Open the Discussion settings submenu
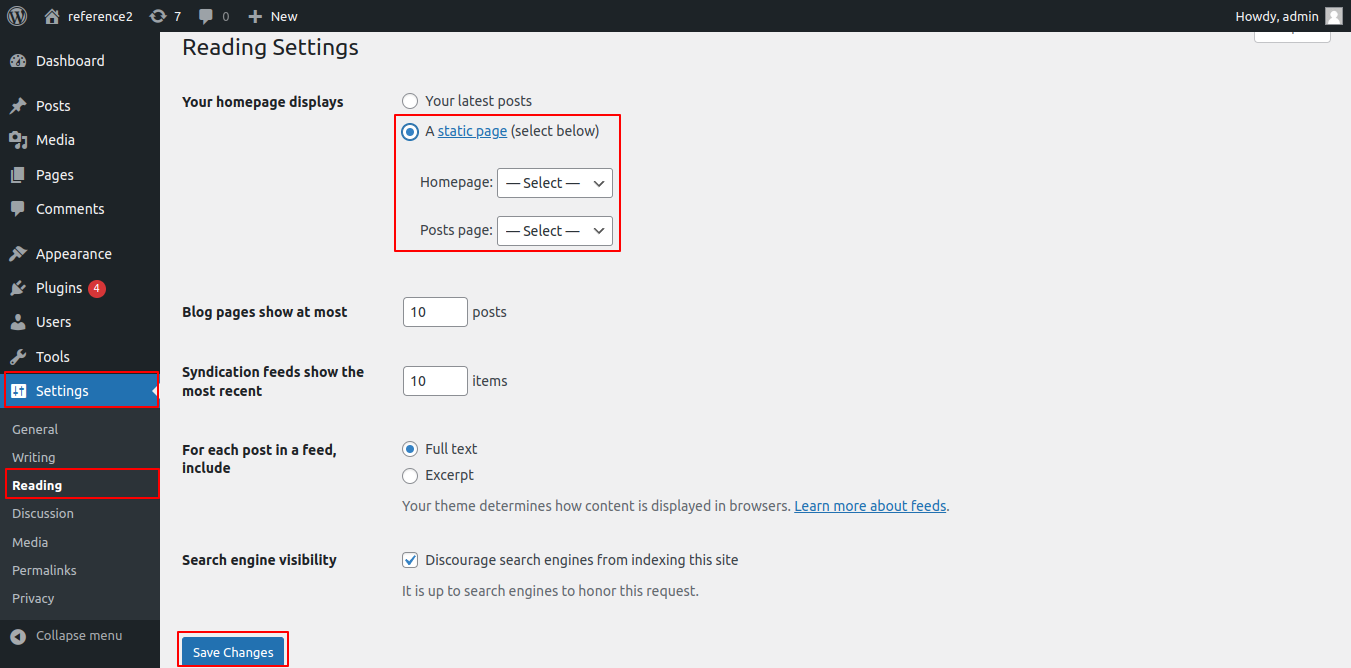 (x=43, y=513)
